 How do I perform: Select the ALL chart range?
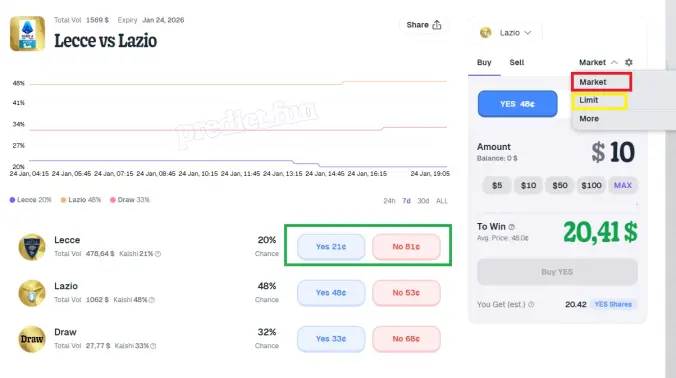[x=442, y=201]
